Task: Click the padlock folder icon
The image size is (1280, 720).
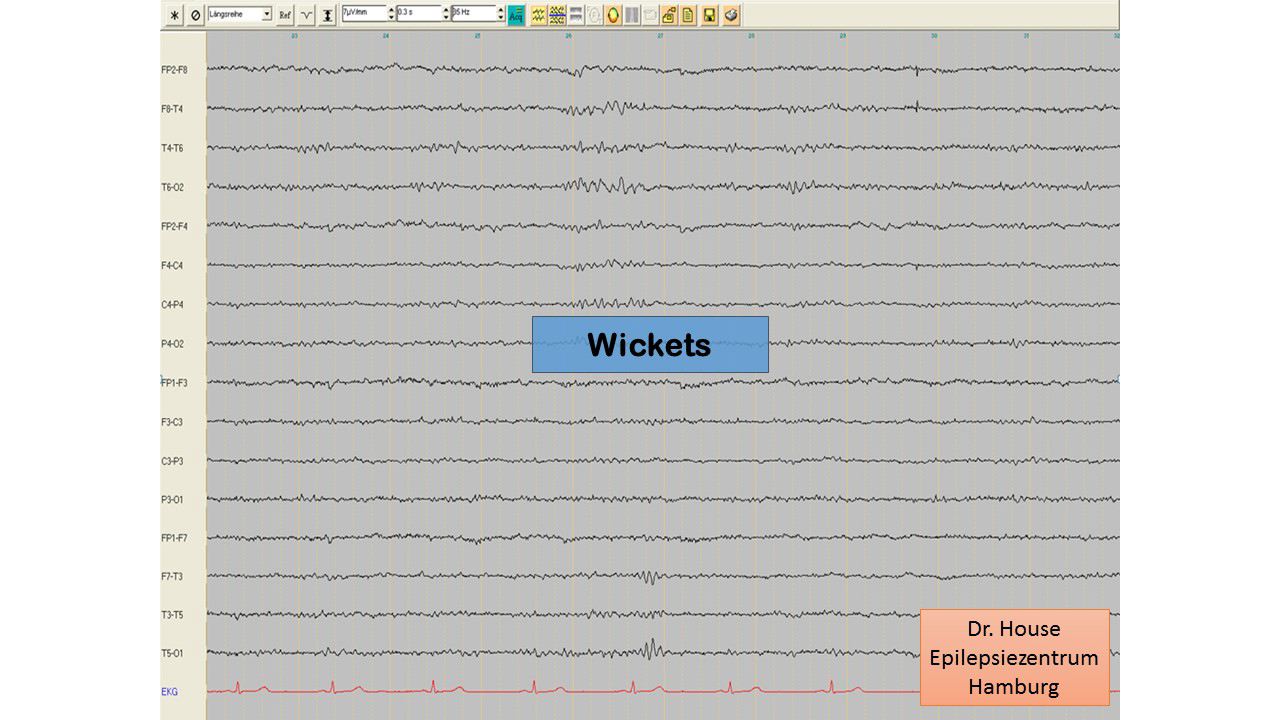Action: point(669,15)
